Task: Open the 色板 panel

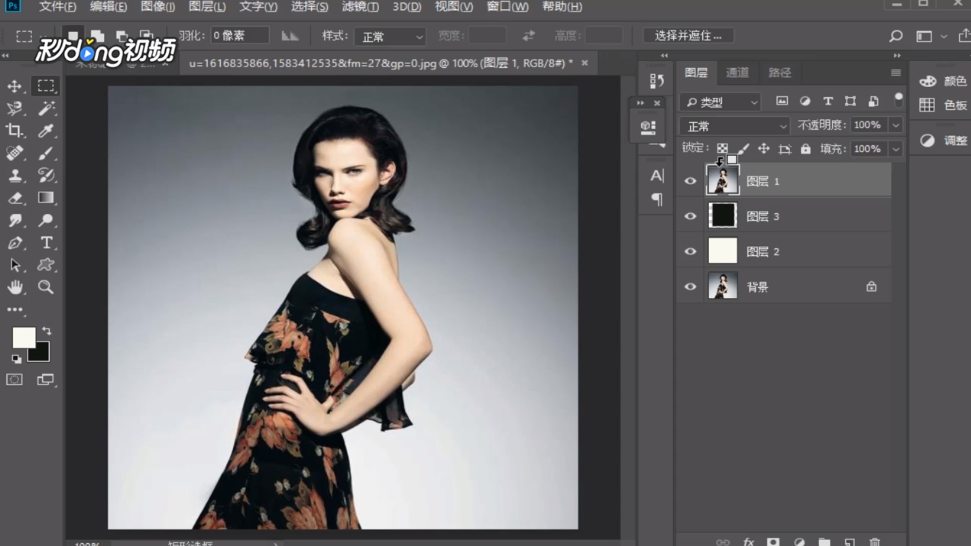Action: coord(943,105)
